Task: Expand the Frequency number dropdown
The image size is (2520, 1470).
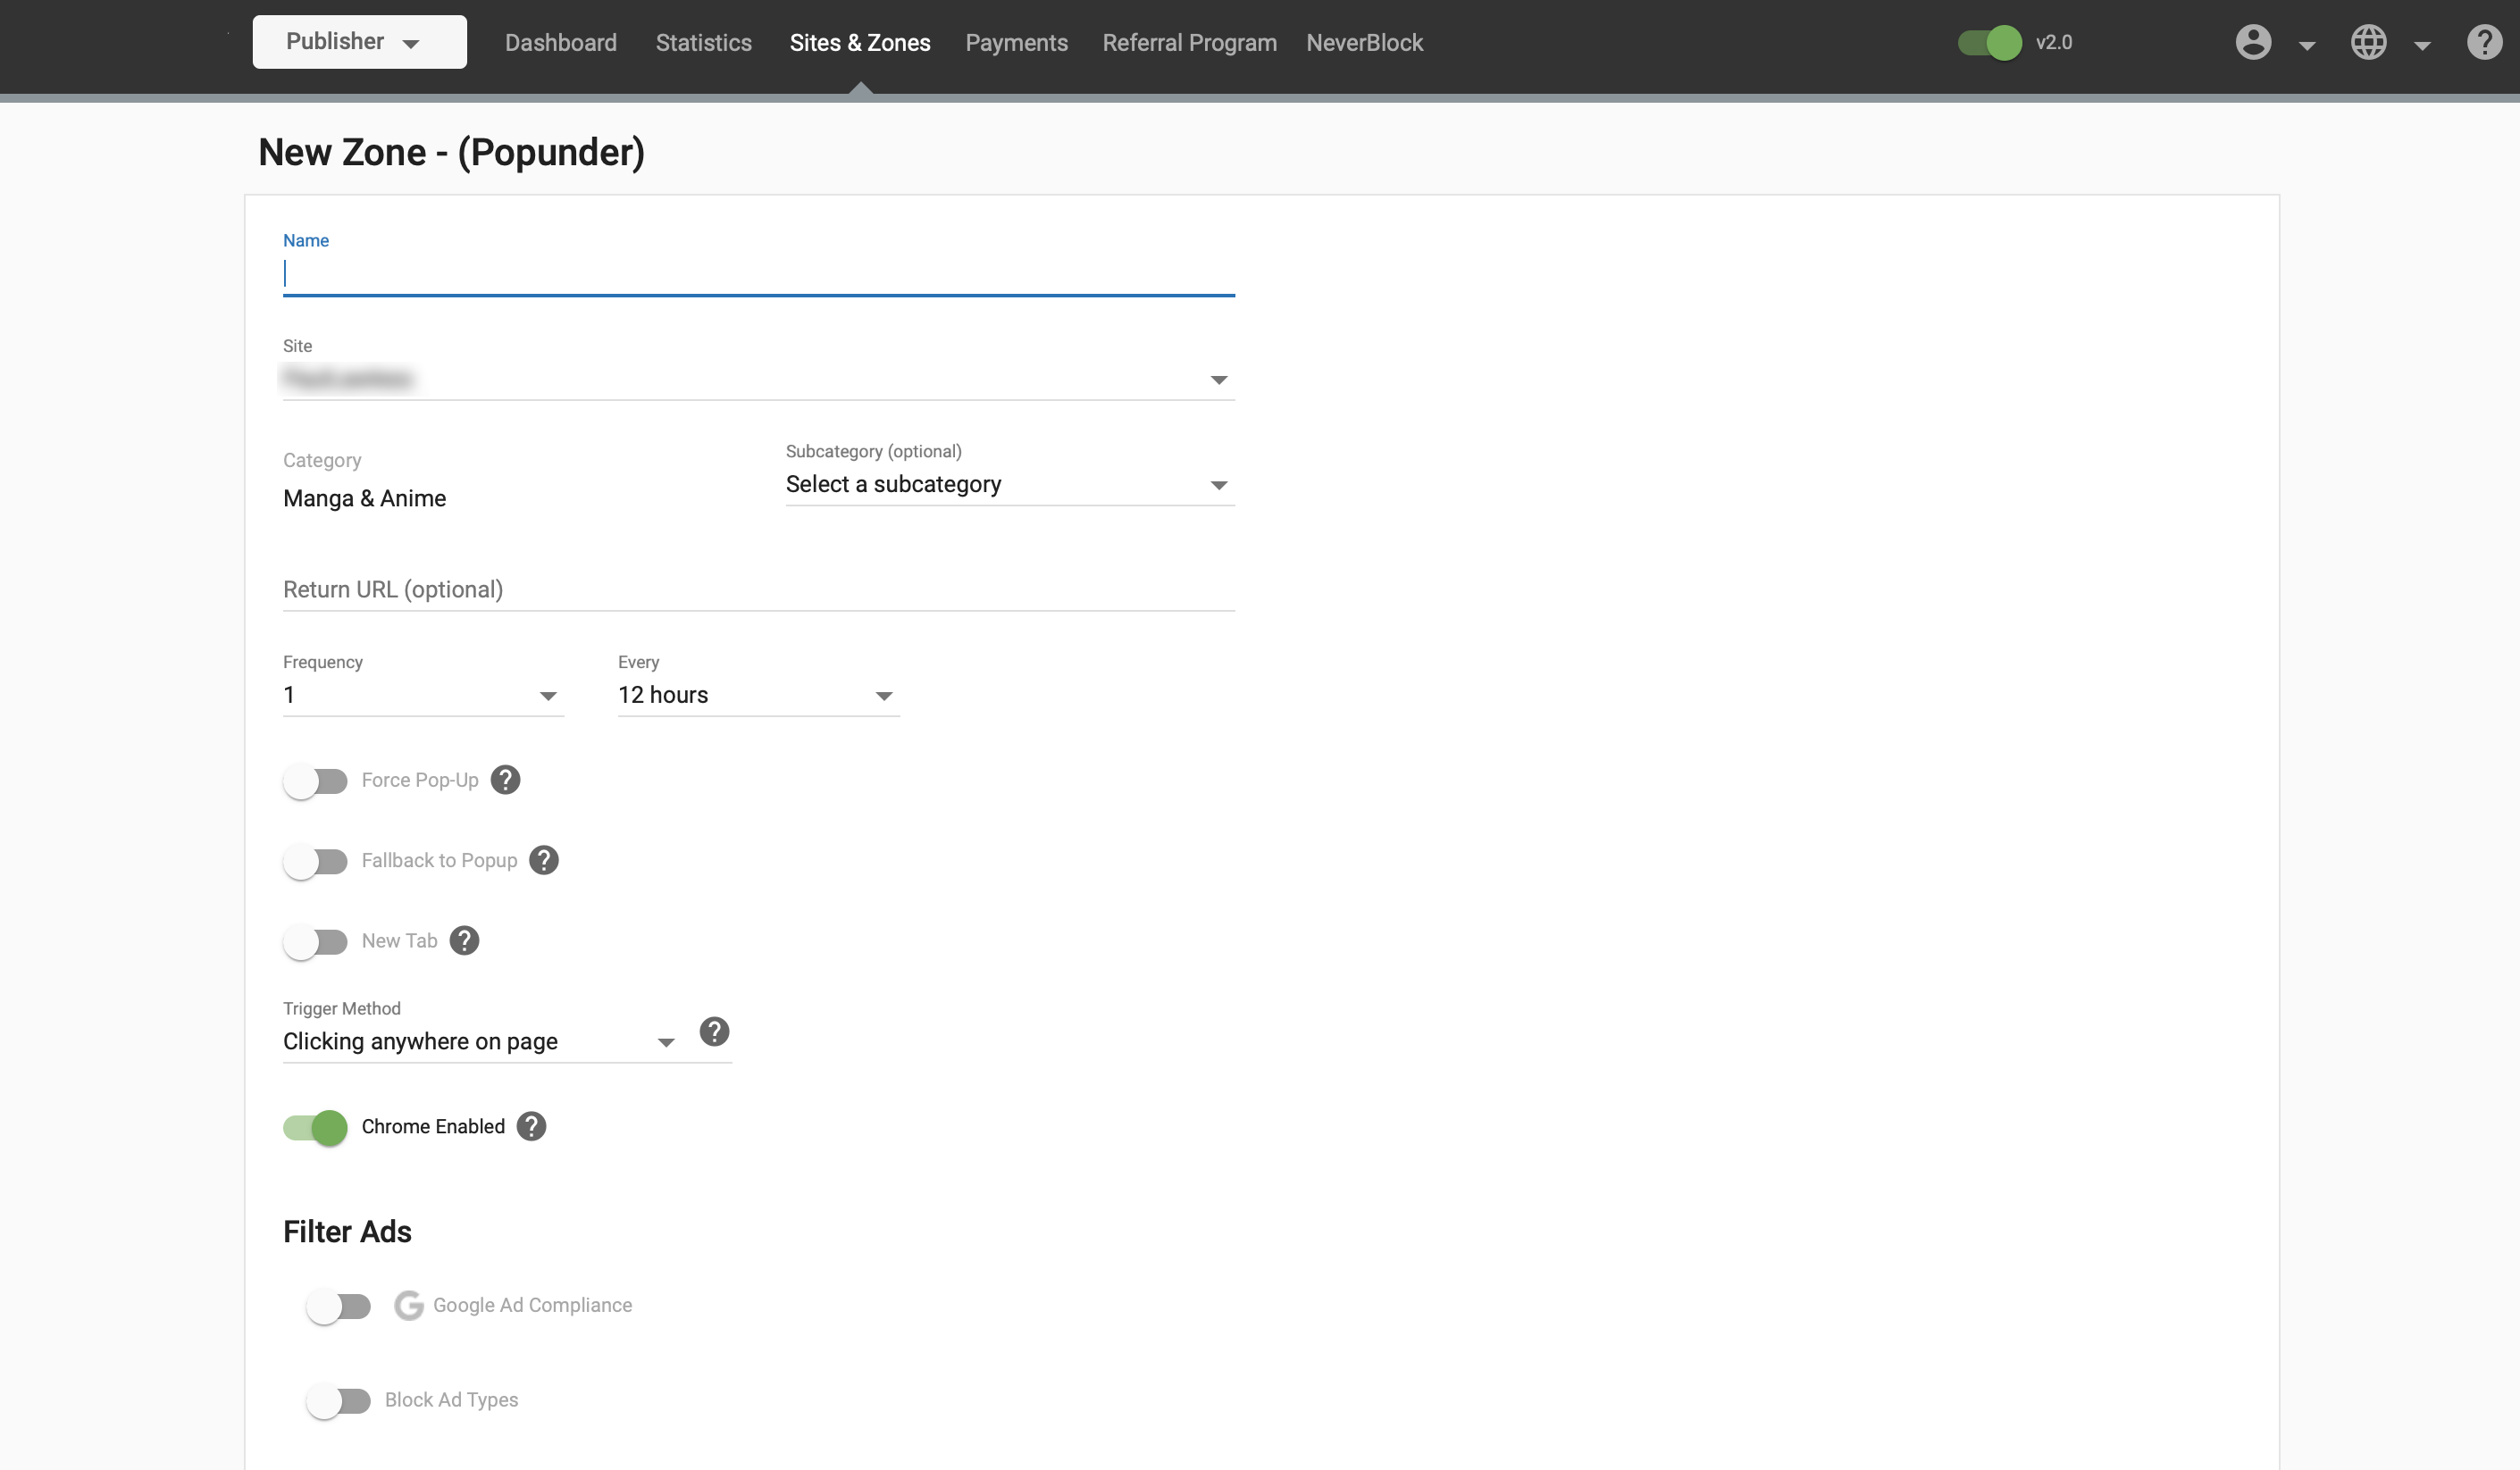Action: 548,695
